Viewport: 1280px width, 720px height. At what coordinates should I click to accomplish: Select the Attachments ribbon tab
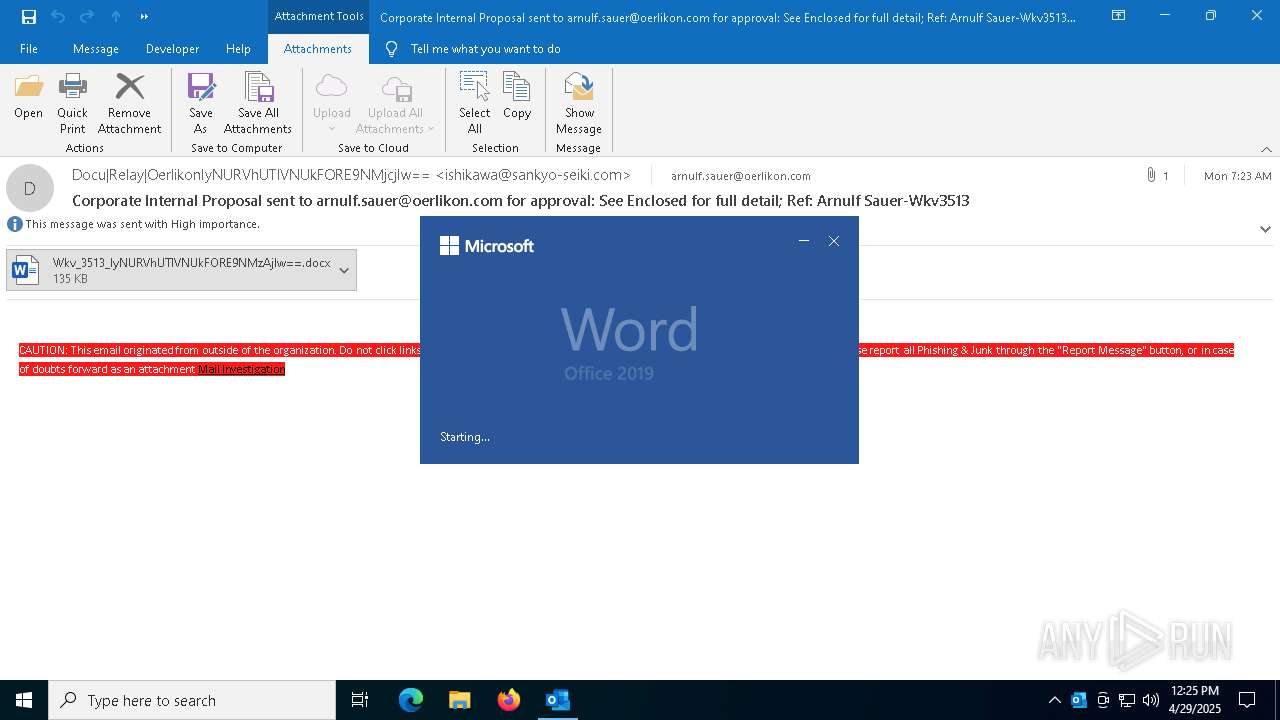tap(318, 48)
